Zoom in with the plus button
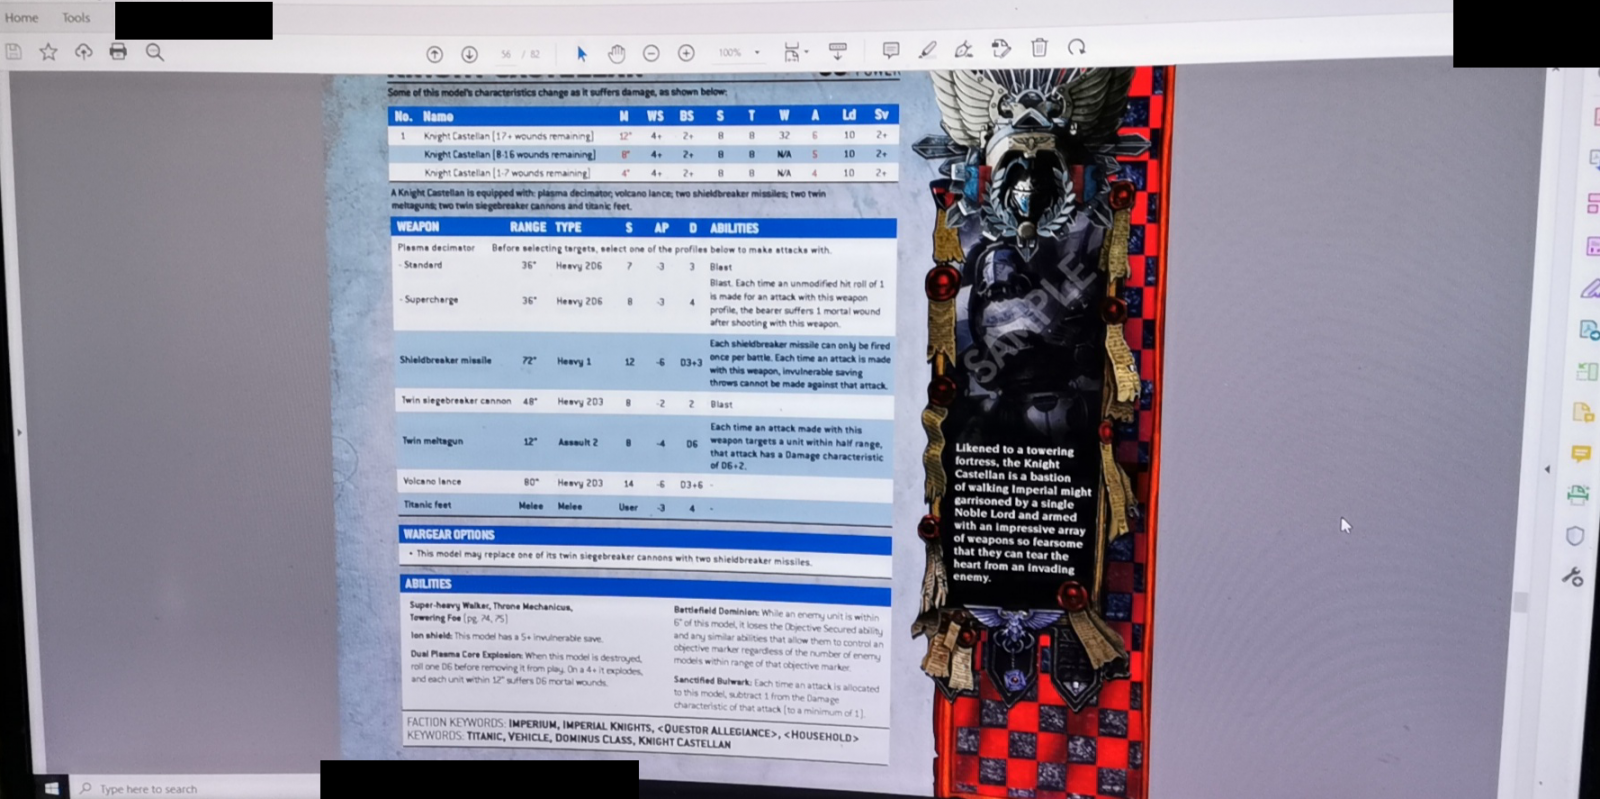 click(686, 53)
